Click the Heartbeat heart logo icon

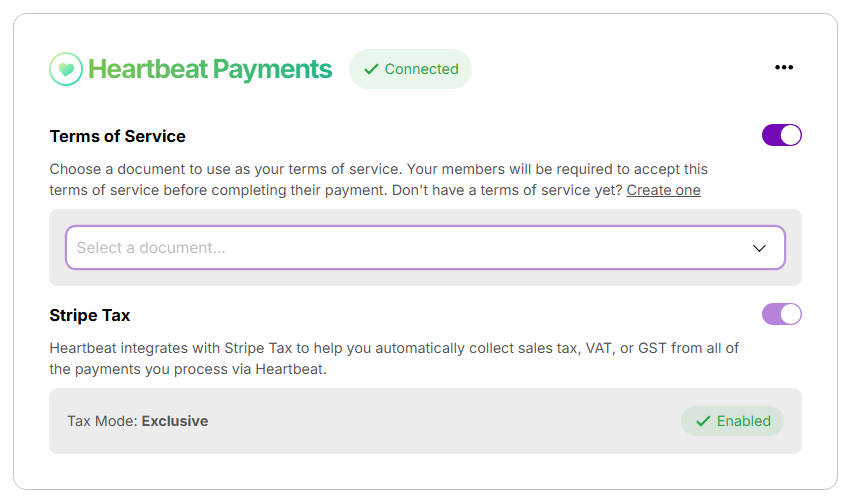66,69
